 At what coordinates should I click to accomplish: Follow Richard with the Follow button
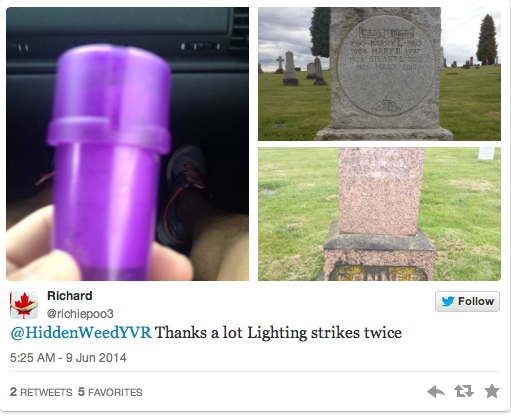(x=467, y=301)
